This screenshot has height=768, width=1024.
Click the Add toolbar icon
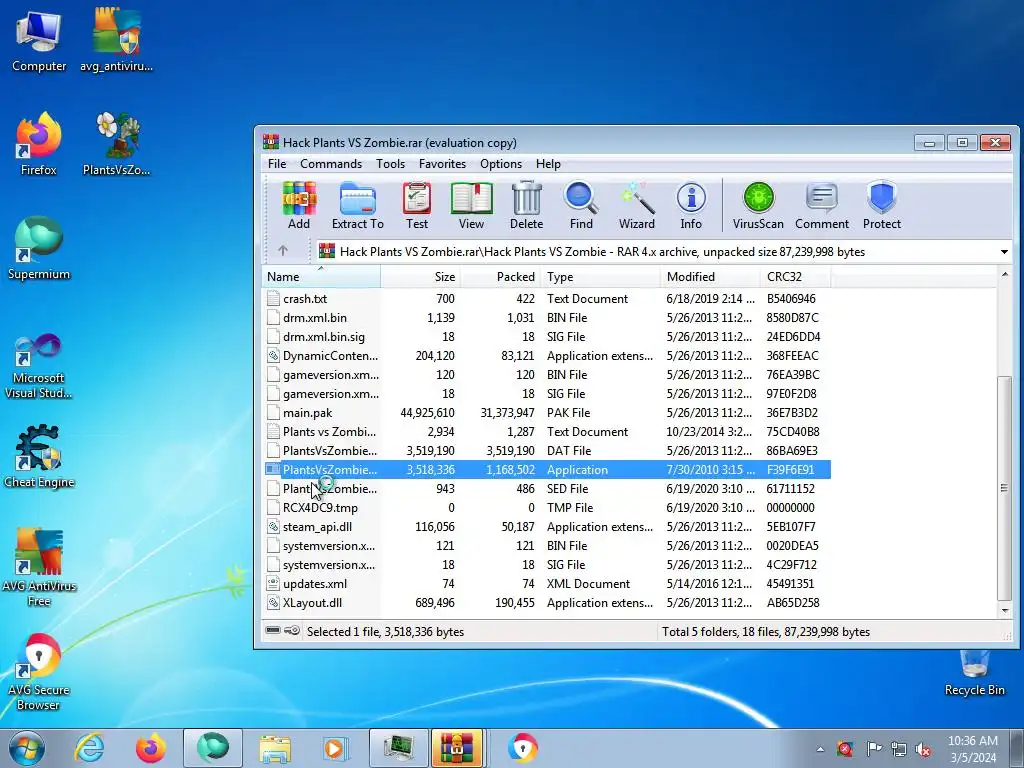click(299, 205)
